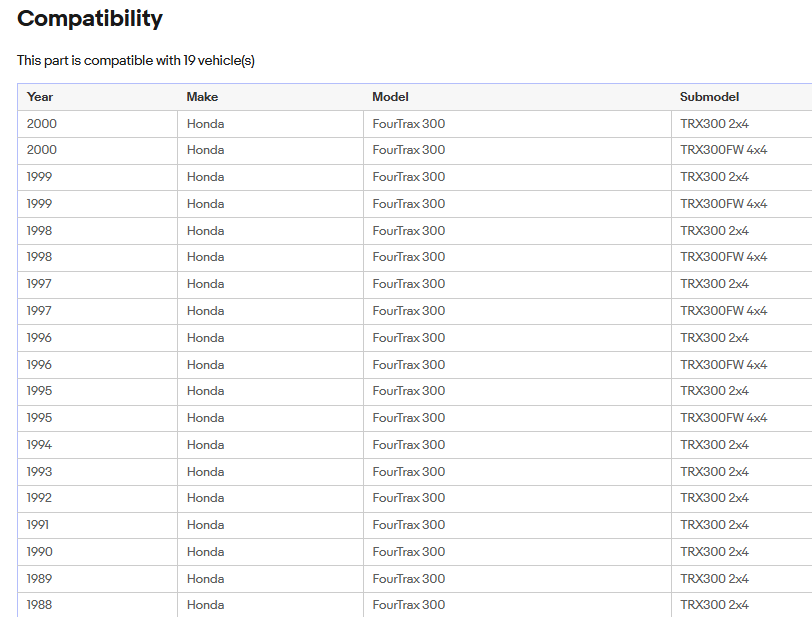Click the Year column header
Image resolution: width=812 pixels, height=617 pixels.
40,97
